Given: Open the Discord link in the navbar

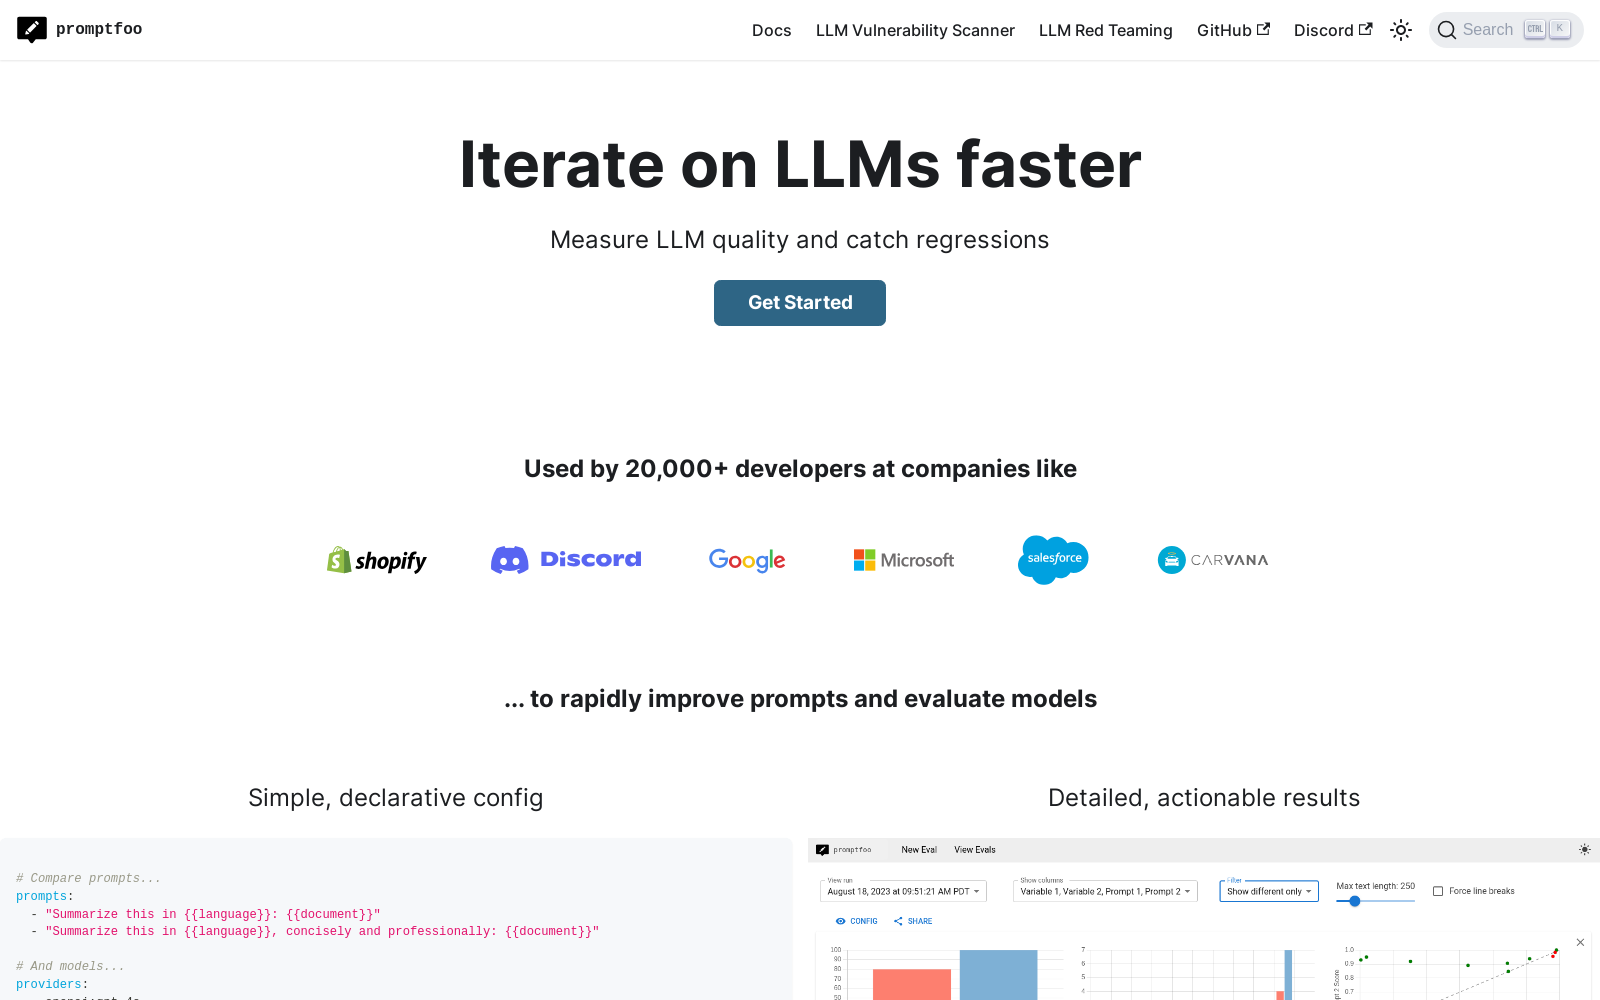Looking at the screenshot, I should coord(1333,30).
